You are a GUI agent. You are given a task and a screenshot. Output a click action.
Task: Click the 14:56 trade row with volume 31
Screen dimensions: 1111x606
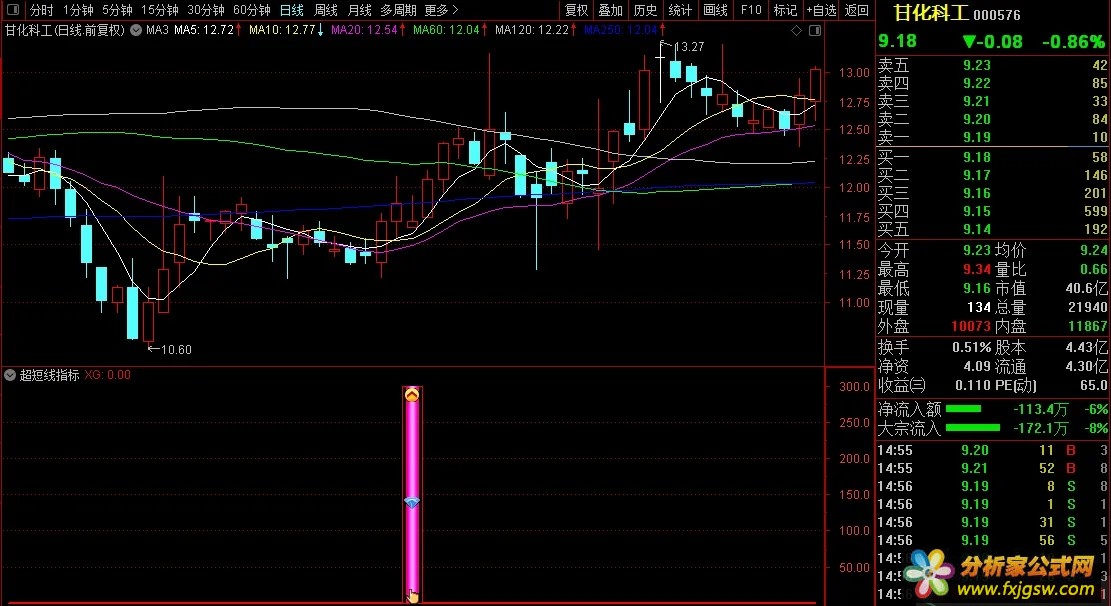click(992, 522)
